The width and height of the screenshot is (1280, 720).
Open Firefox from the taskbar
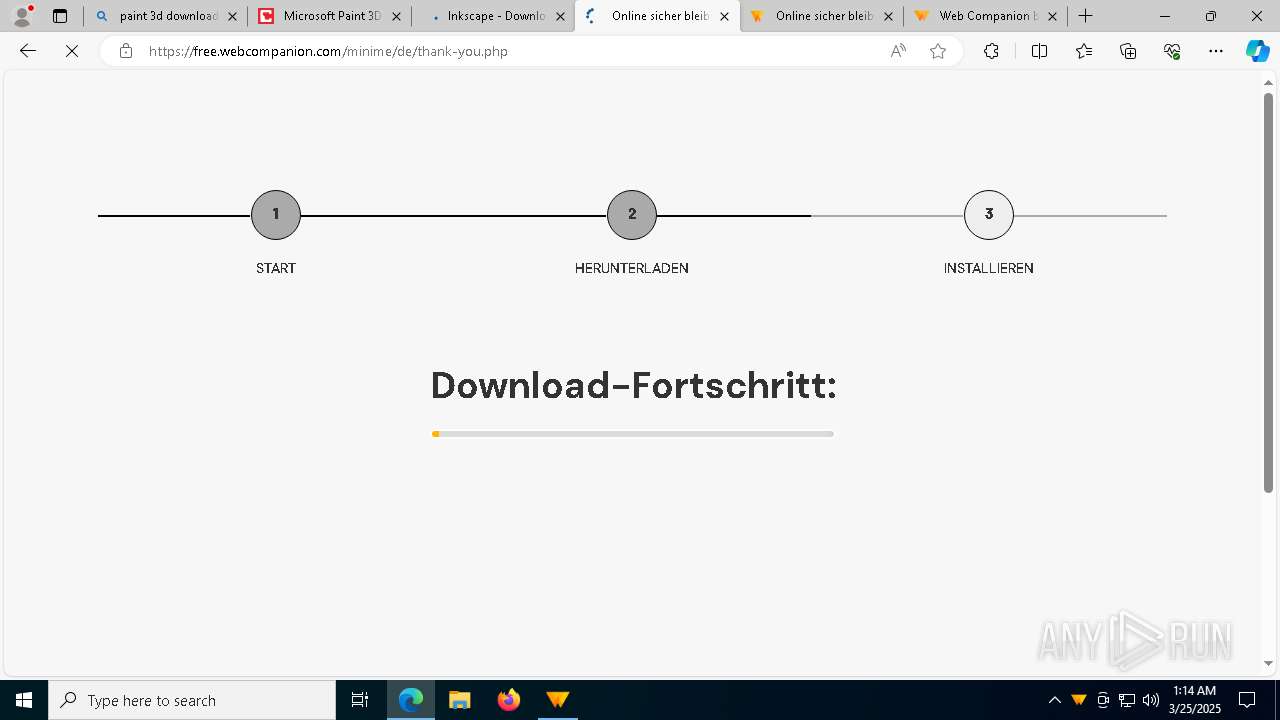tap(509, 700)
